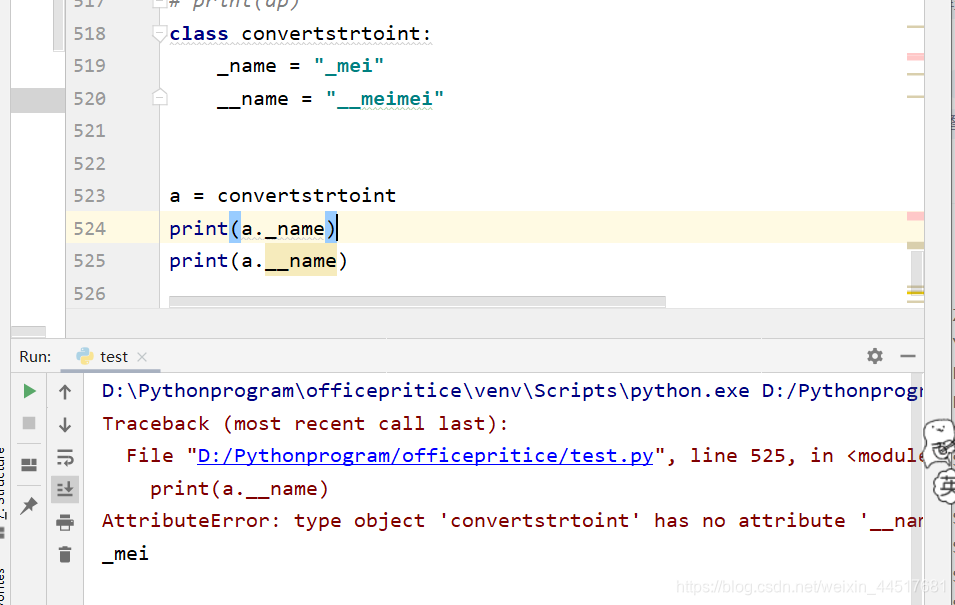This screenshot has width=955, height=605.
Task: Click the AttributeError message line
Action: click(x=512, y=521)
